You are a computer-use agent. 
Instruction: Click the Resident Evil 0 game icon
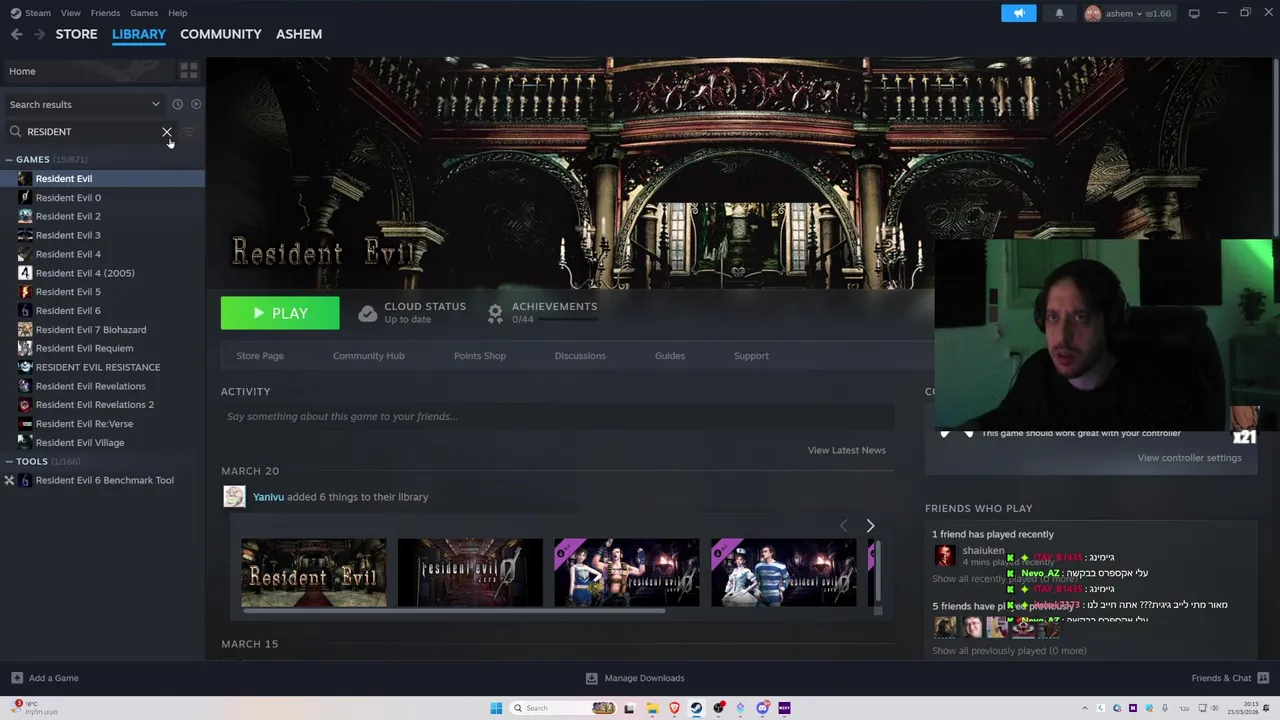pyautogui.click(x=25, y=197)
